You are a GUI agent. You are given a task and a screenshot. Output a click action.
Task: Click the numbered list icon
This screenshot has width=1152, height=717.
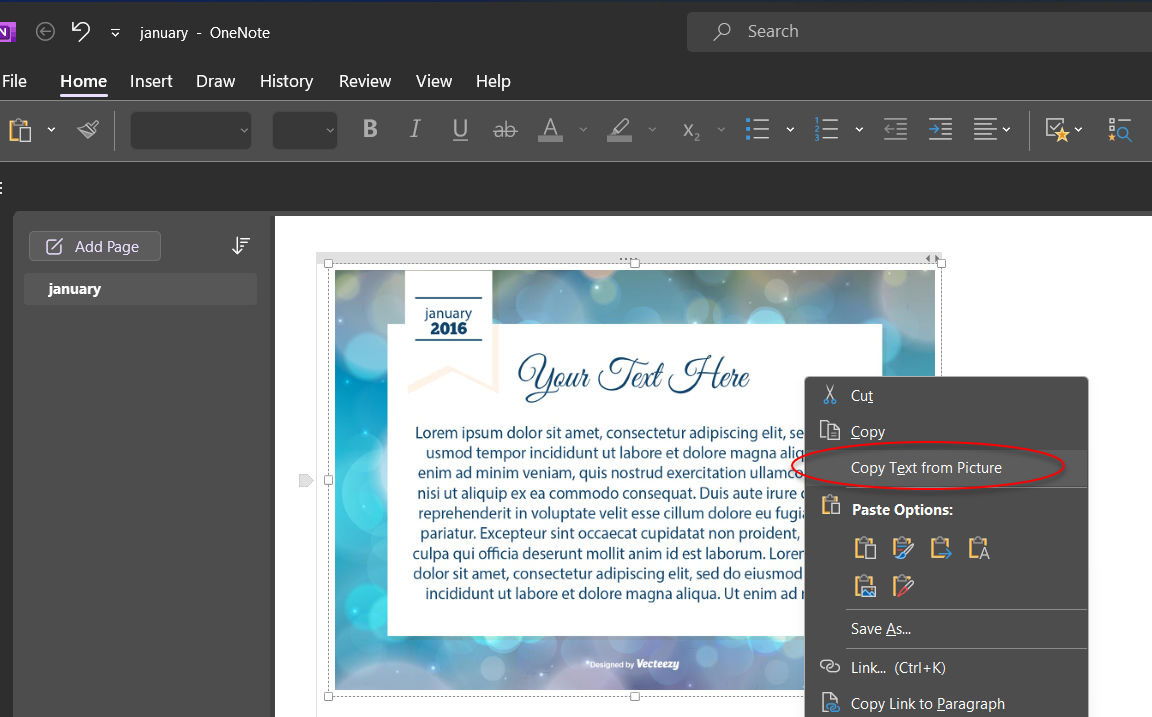[826, 130]
